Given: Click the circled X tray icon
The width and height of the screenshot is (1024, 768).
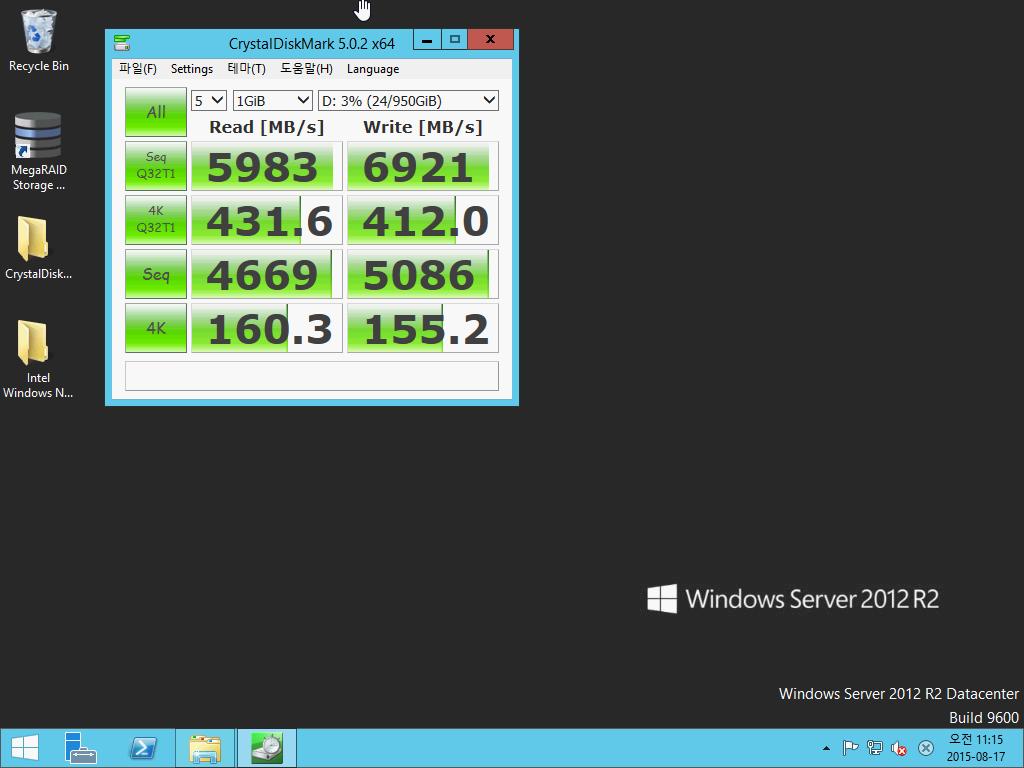Looking at the screenshot, I should pos(925,748).
